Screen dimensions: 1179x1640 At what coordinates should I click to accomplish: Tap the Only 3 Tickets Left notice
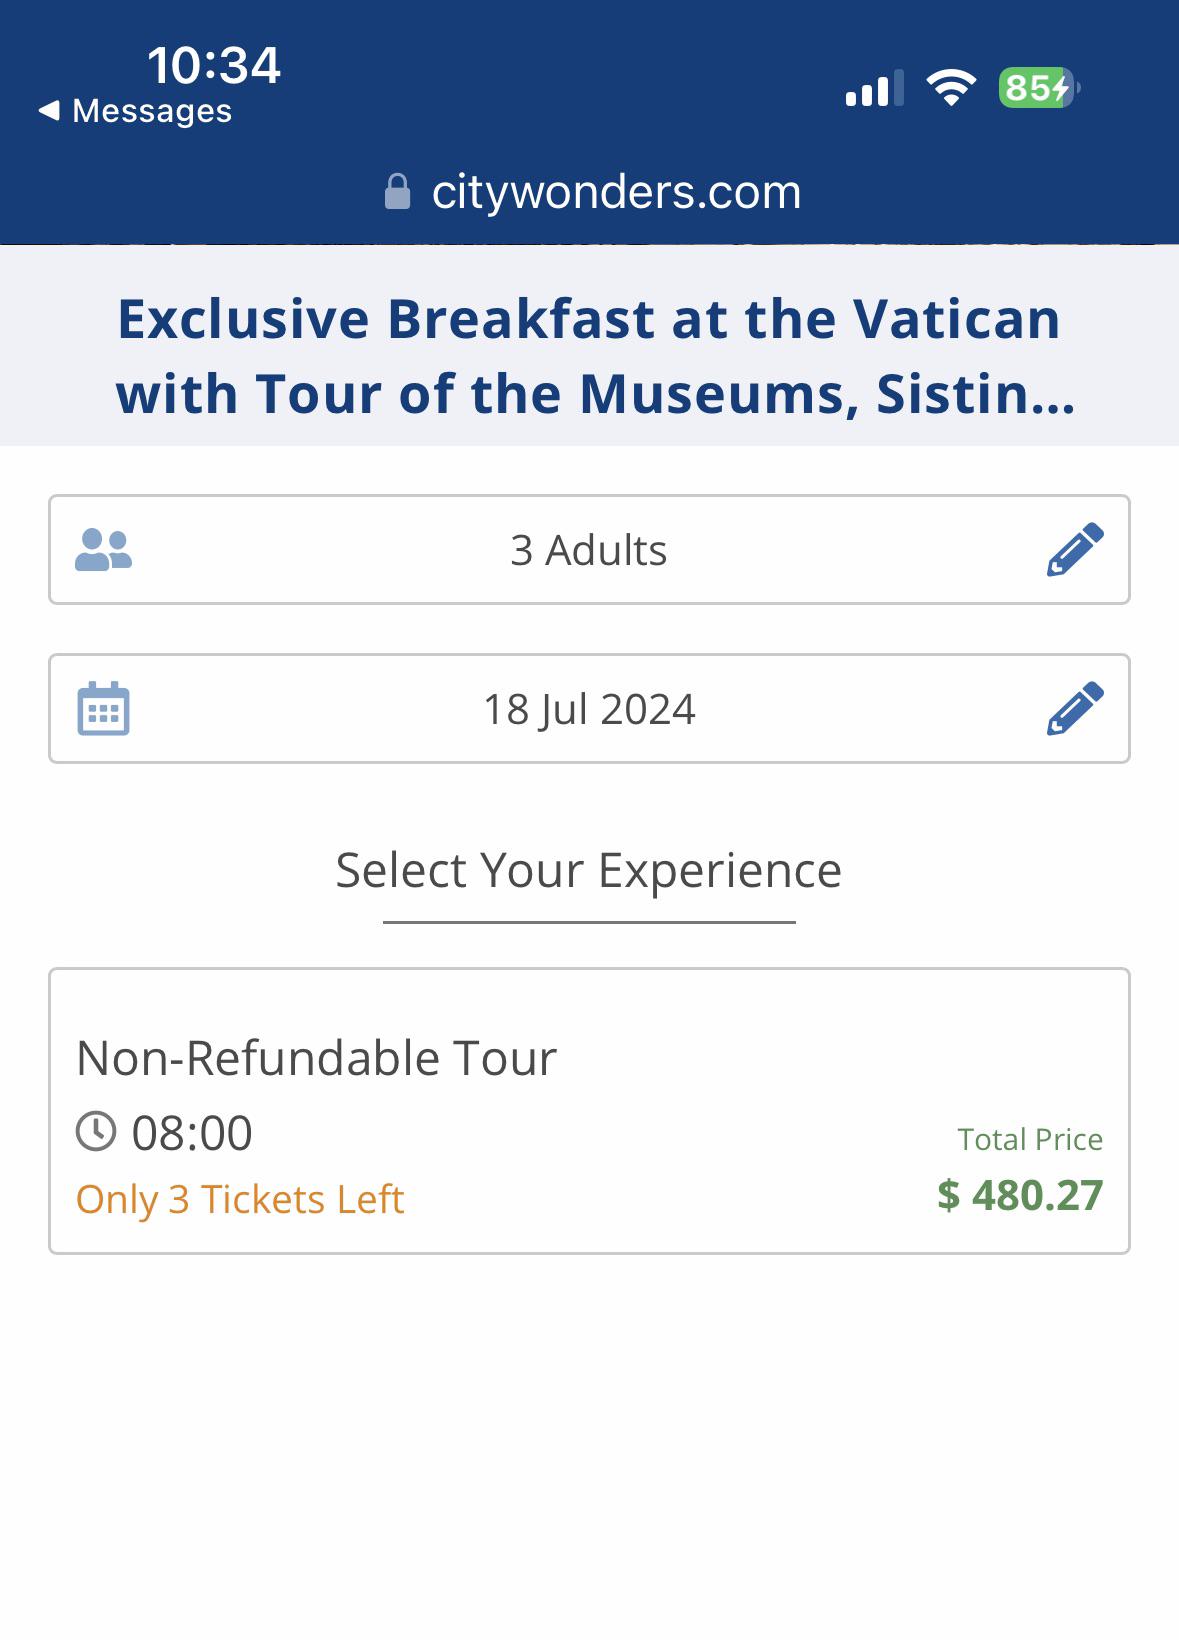coord(240,1199)
